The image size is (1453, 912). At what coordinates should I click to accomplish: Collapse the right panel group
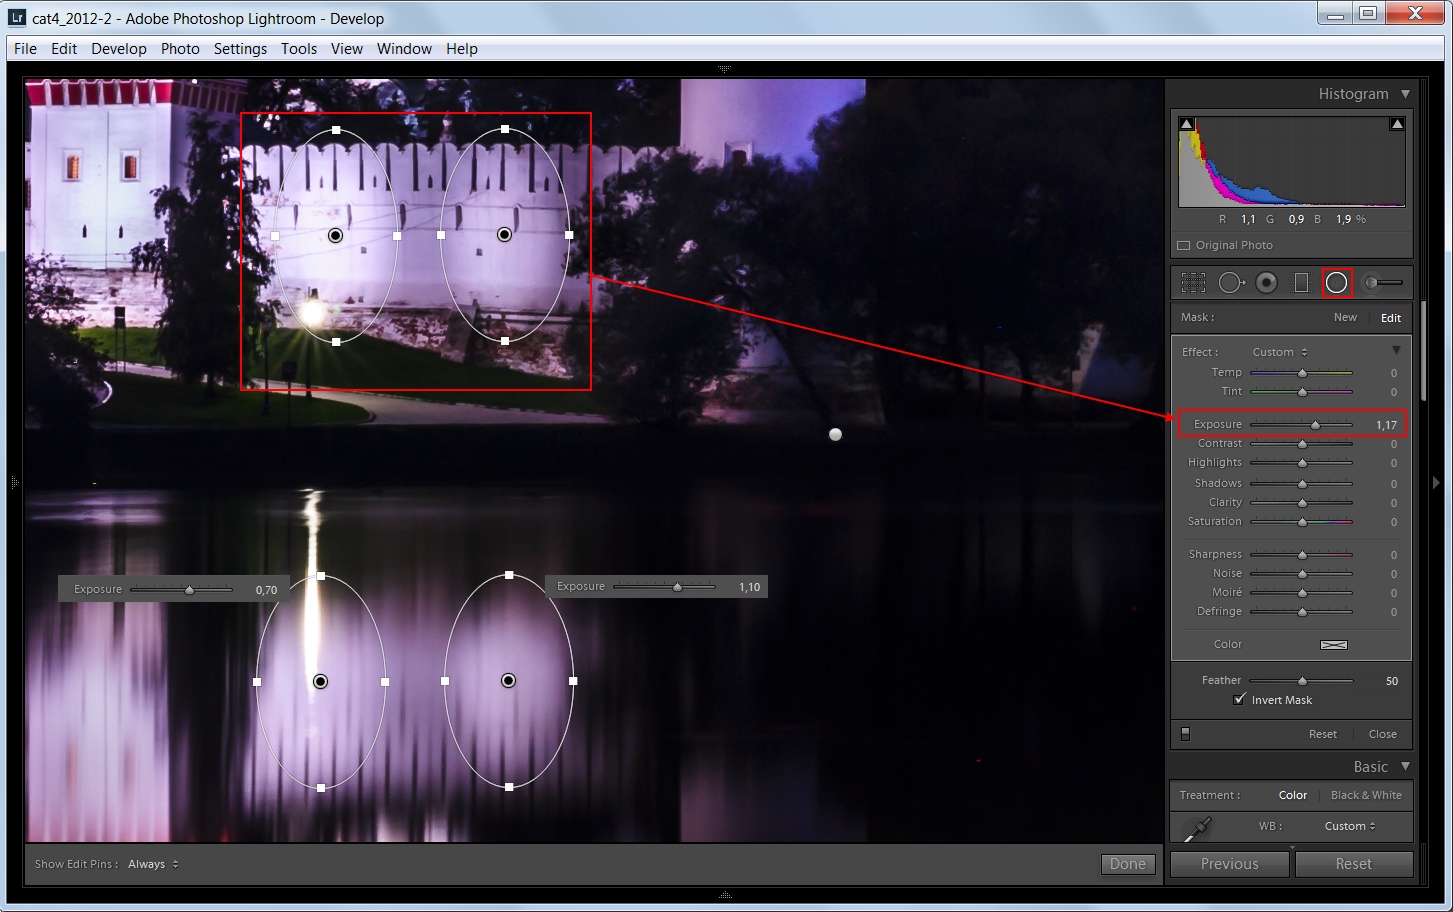coord(1438,482)
